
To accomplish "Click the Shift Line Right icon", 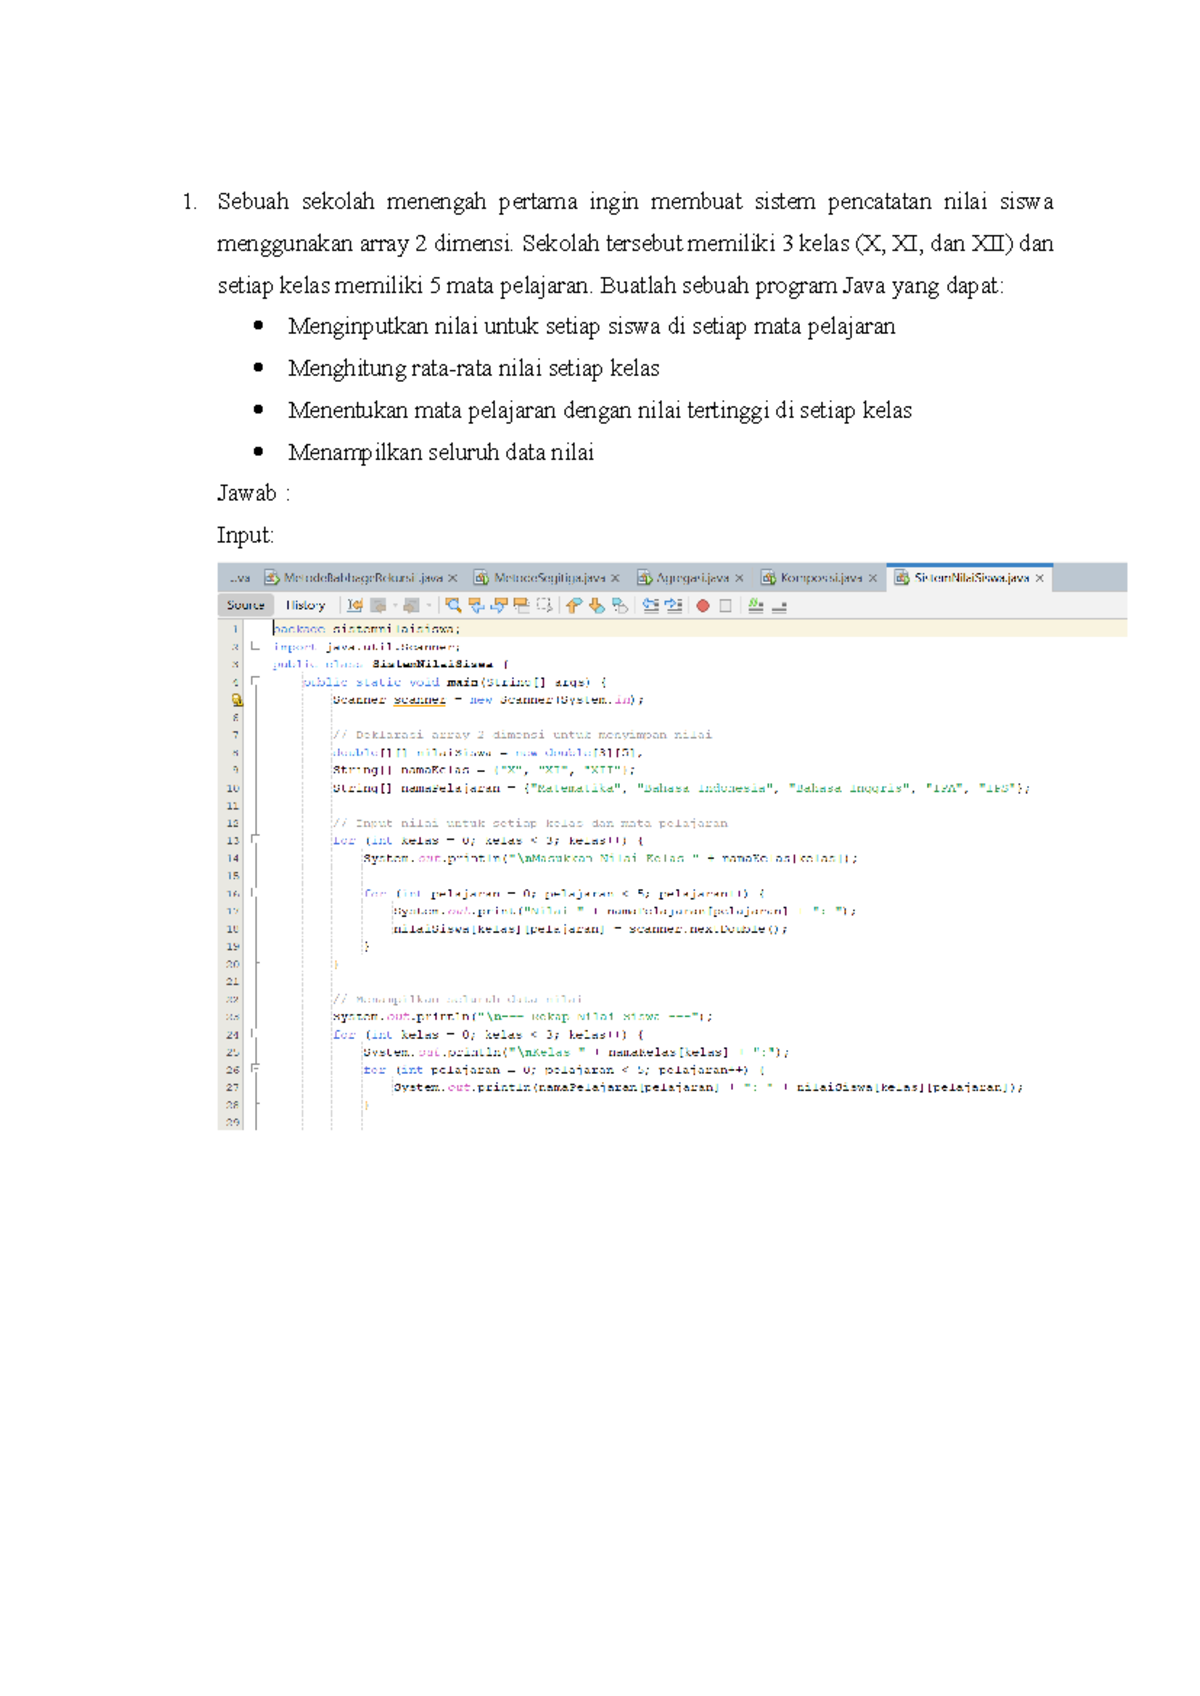I will pos(674,605).
